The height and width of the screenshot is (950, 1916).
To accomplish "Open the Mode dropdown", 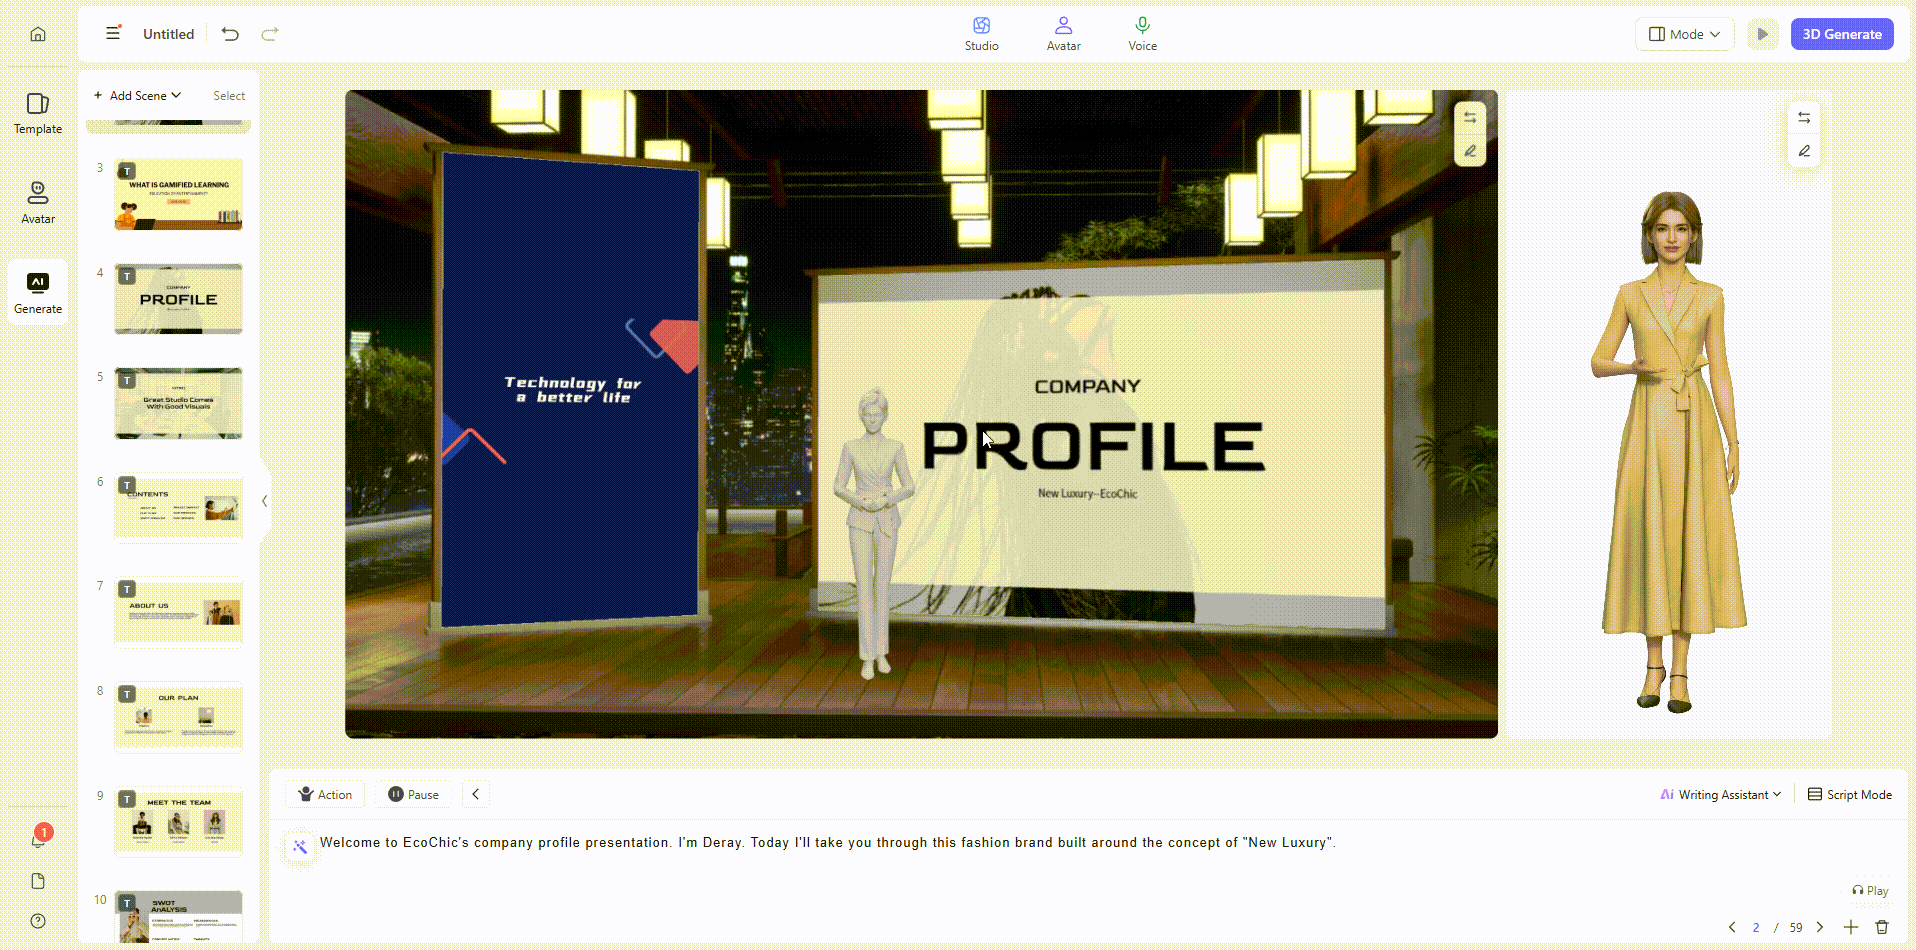I will pyautogui.click(x=1684, y=34).
